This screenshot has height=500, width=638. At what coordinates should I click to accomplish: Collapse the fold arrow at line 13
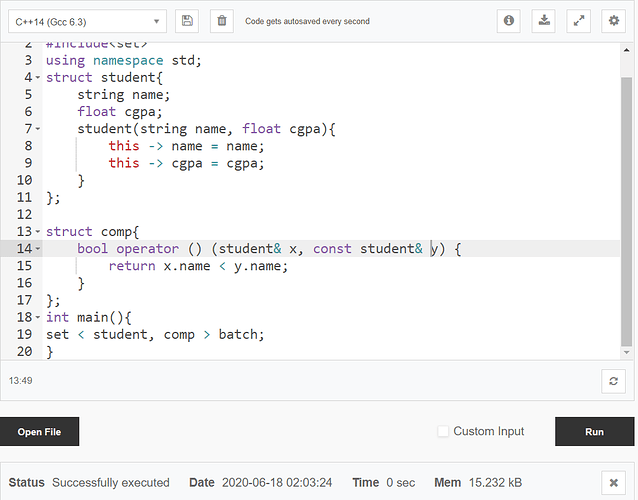pyautogui.click(x=38, y=231)
